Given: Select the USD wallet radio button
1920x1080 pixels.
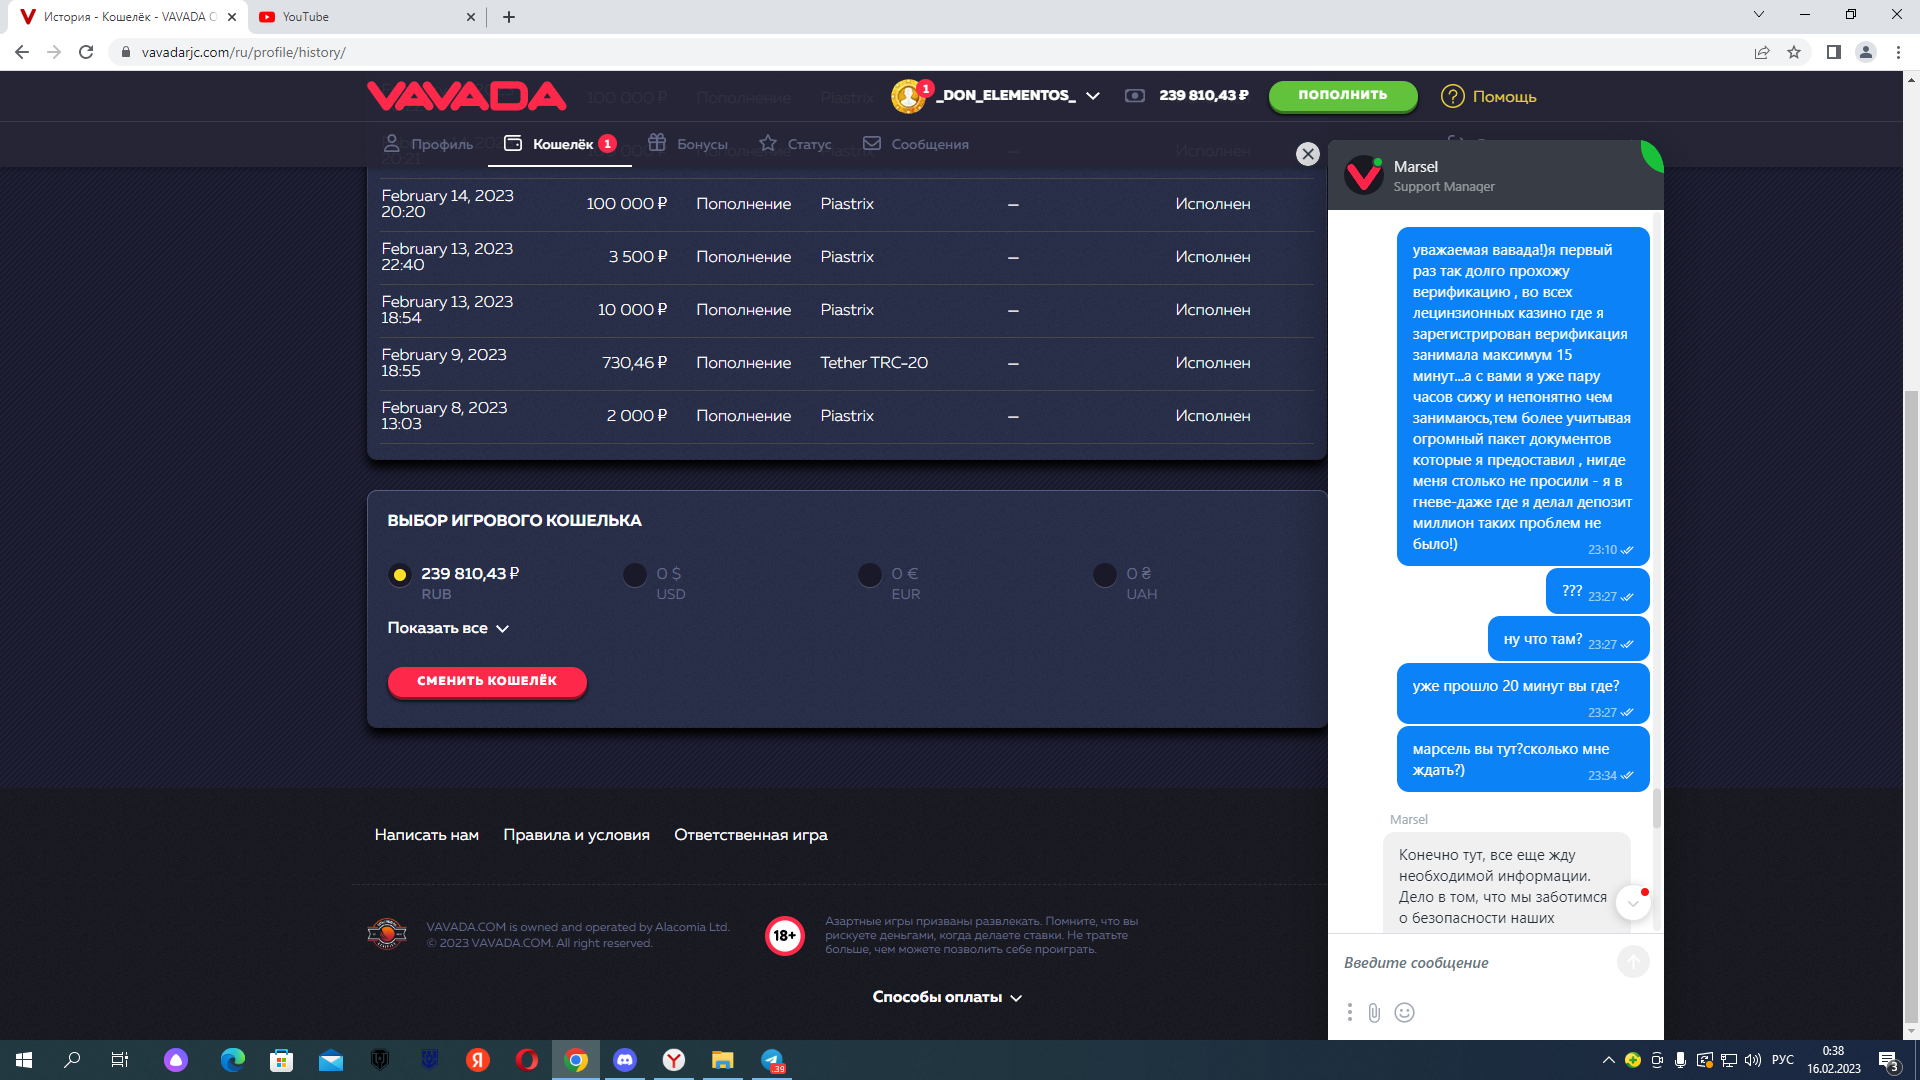Looking at the screenshot, I should click(635, 575).
